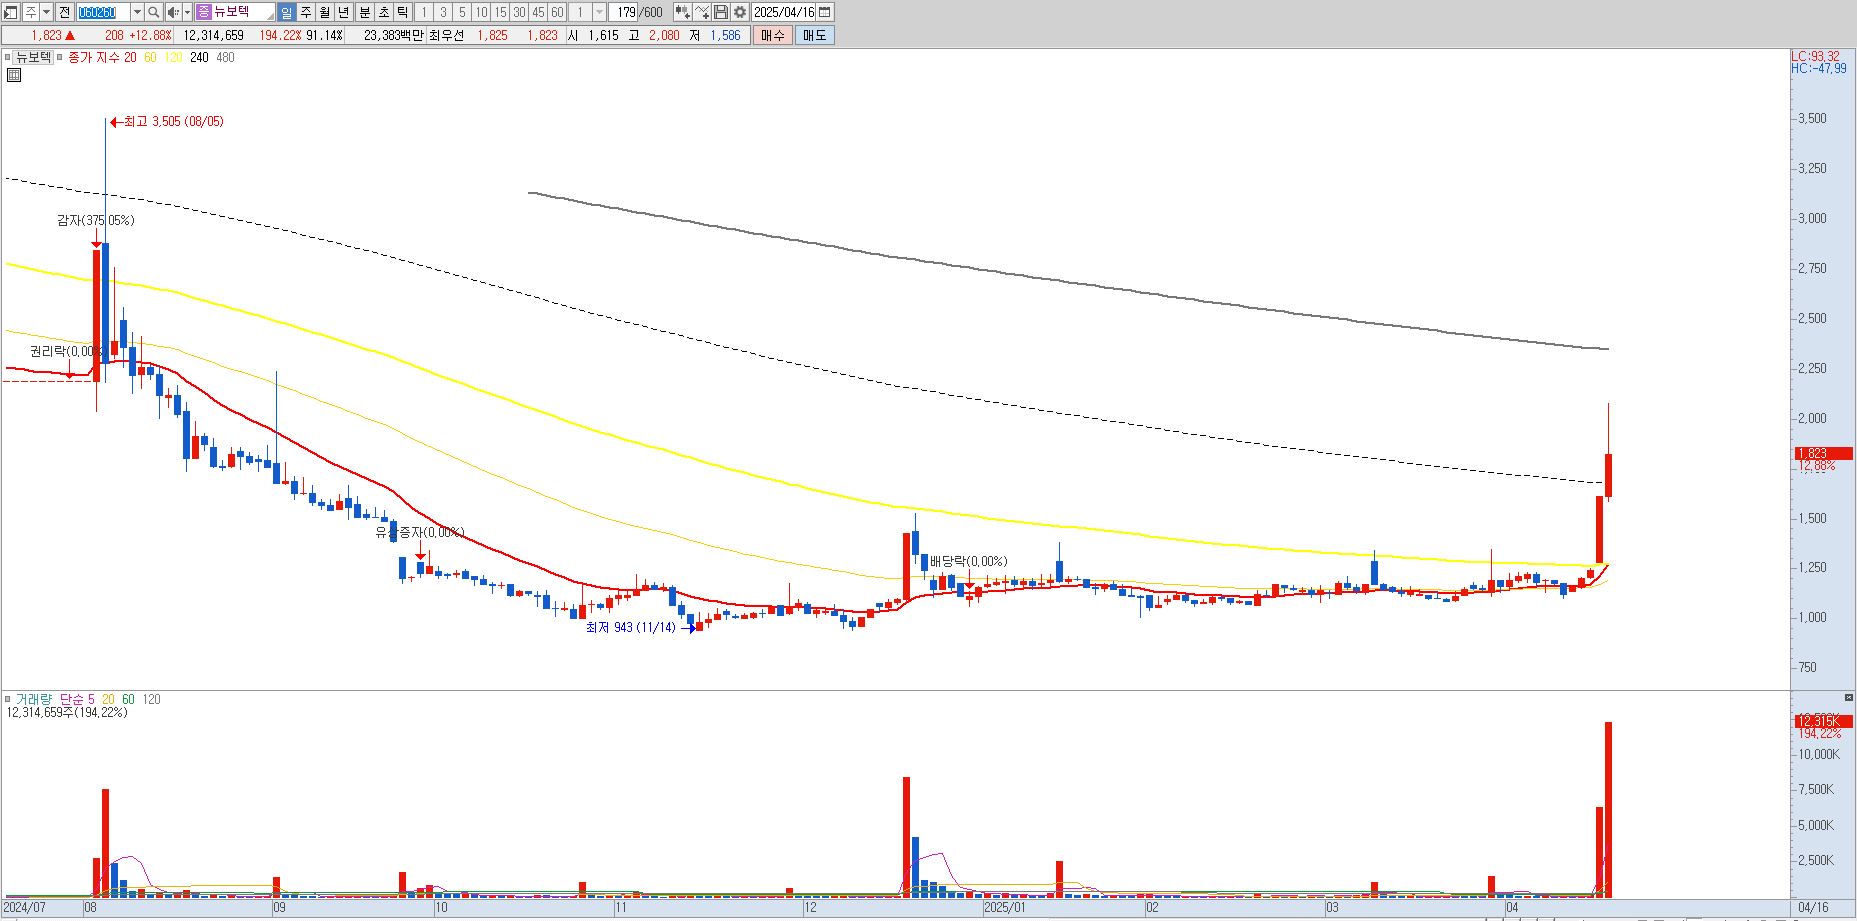This screenshot has height=921, width=1857.
Task: Select the 틱 (tick) period toggle
Action: pyautogui.click(x=403, y=12)
